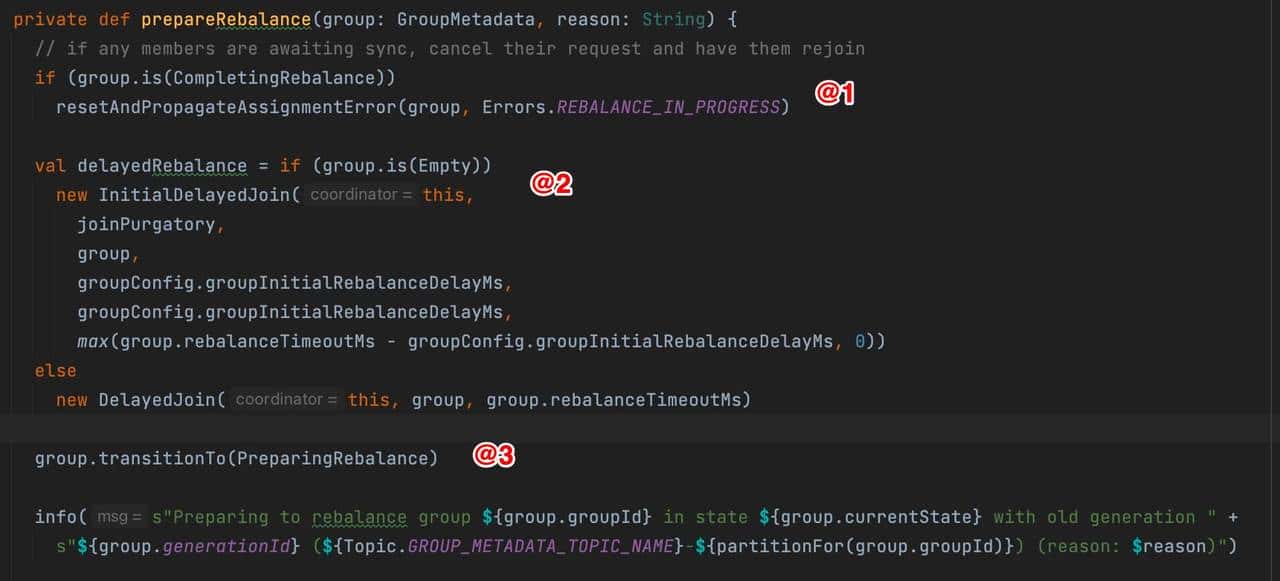
Task: Click the max function call
Action: coord(93,341)
